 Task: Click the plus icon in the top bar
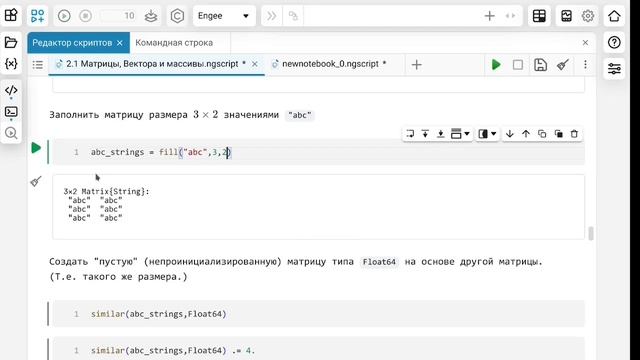(489, 16)
